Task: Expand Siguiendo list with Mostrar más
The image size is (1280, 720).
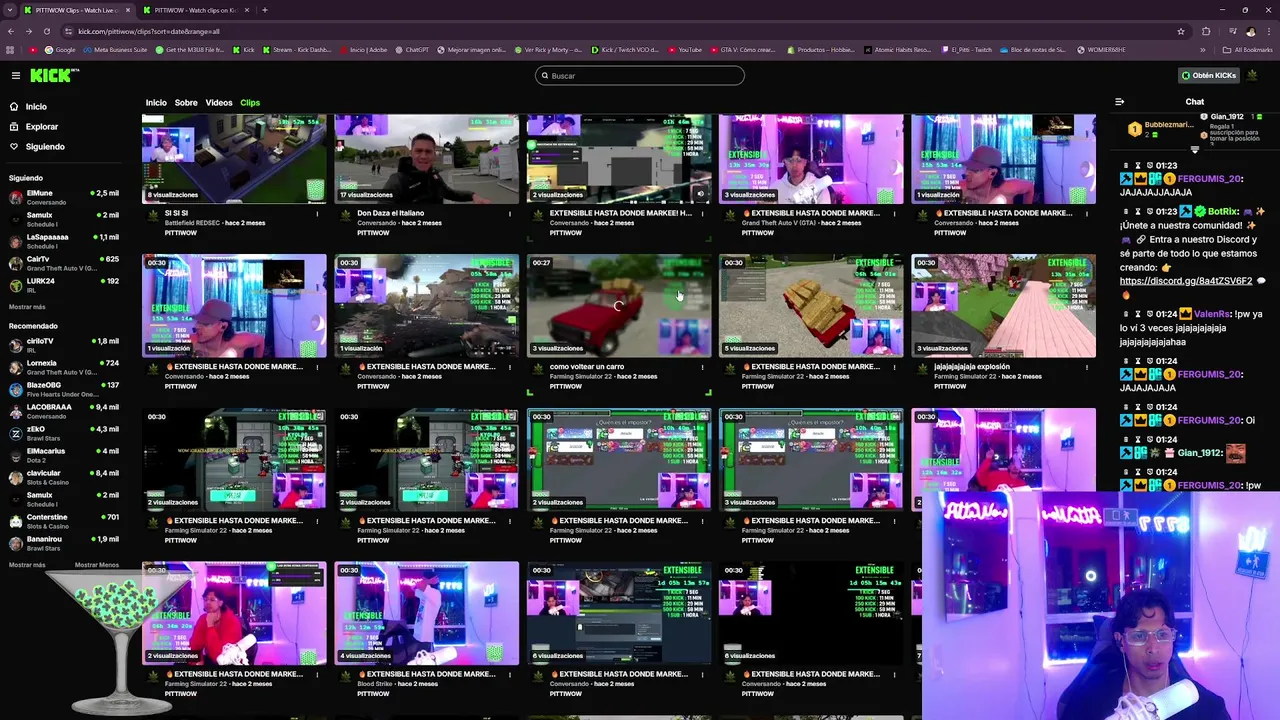Action: point(27,307)
